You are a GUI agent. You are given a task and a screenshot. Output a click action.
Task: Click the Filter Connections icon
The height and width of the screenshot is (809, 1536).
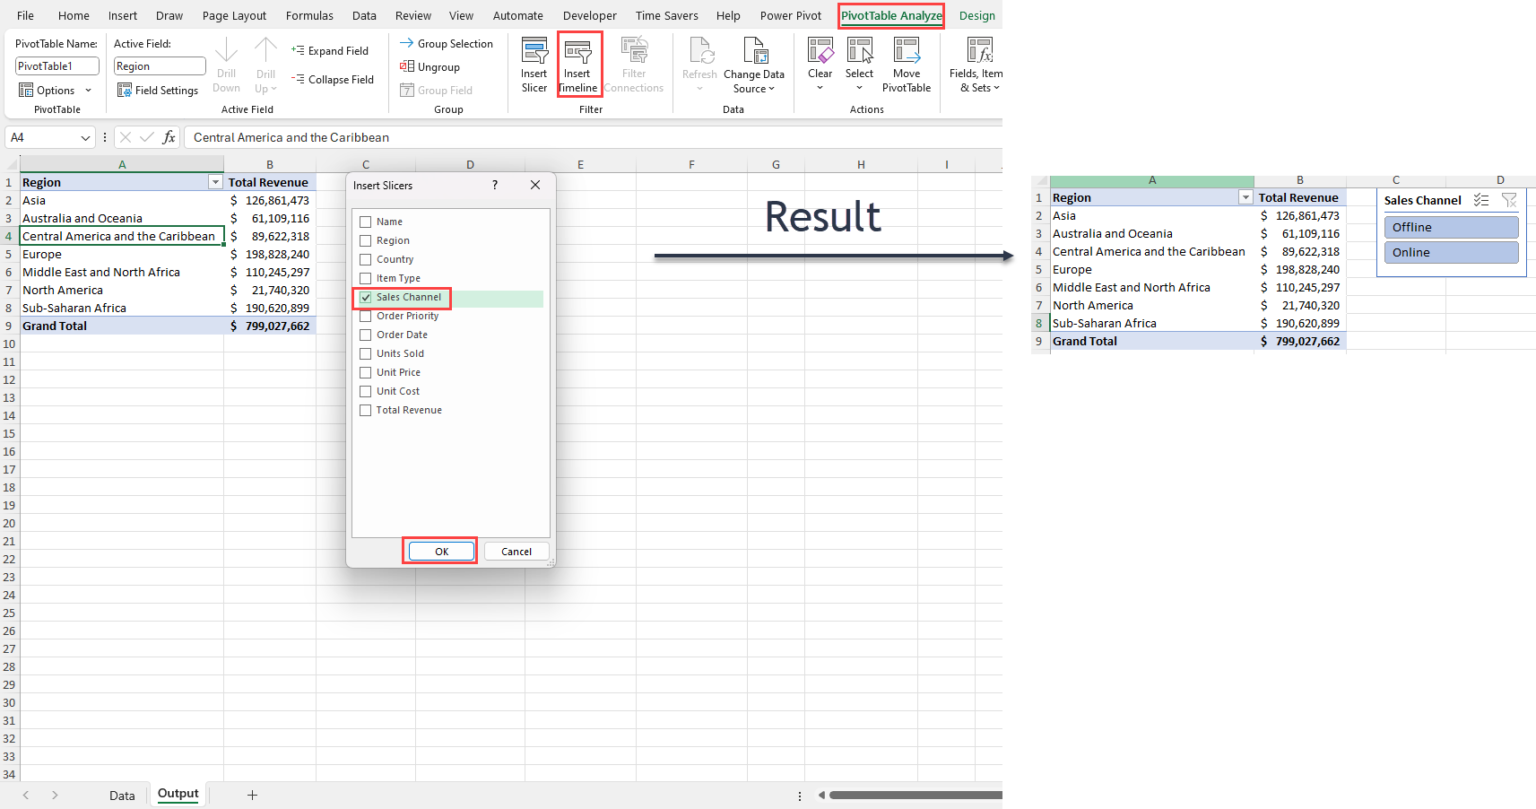(634, 51)
